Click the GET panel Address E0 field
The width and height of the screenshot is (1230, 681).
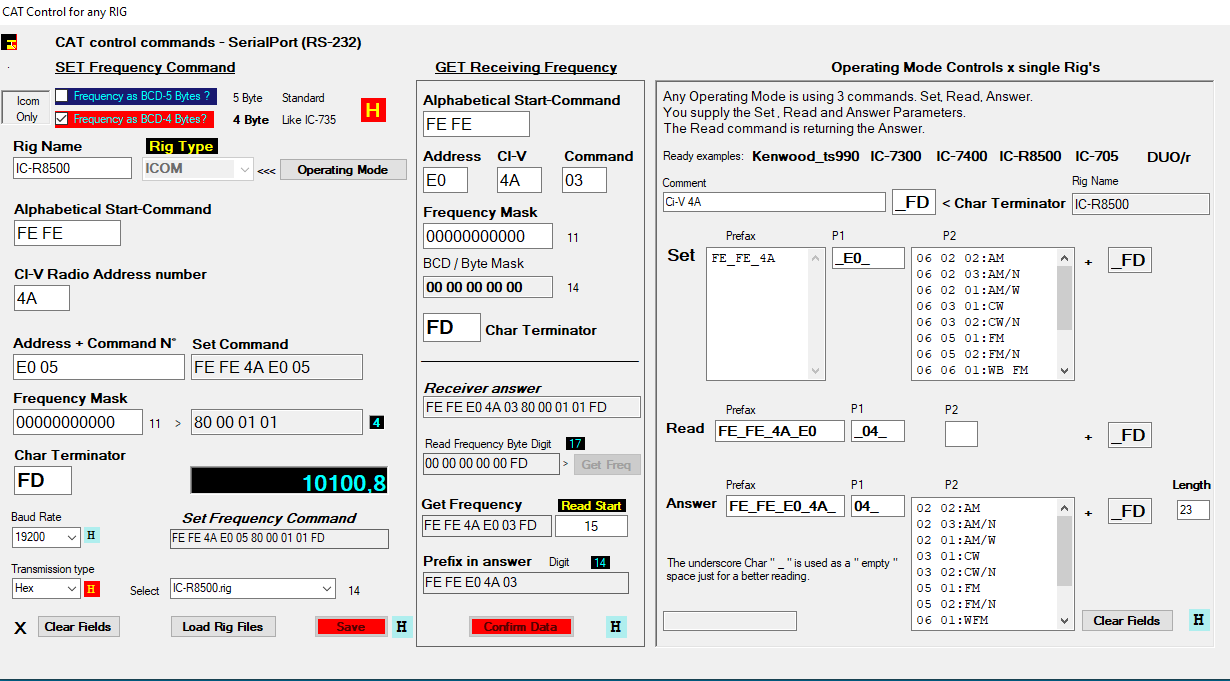click(446, 180)
